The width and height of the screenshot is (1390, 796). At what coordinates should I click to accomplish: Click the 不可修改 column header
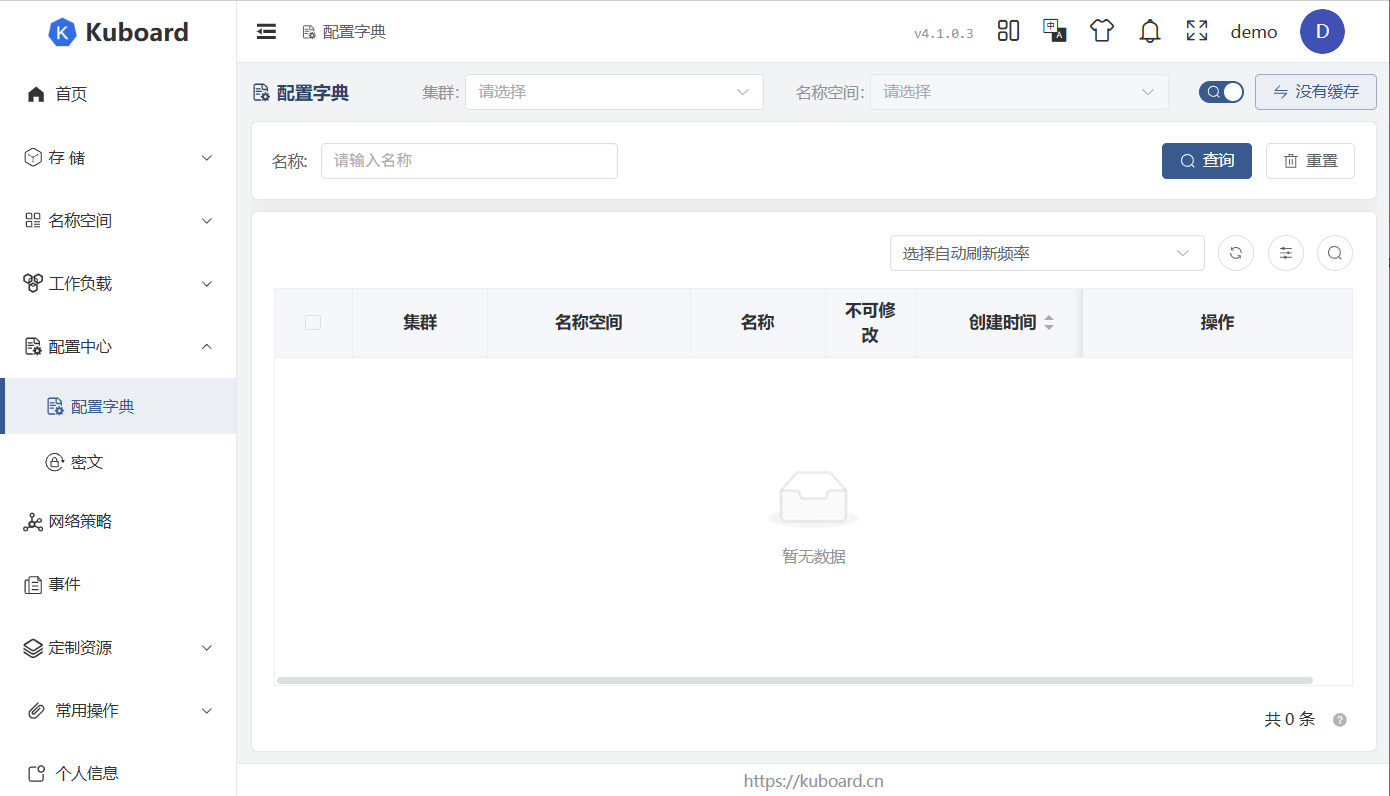coord(870,323)
